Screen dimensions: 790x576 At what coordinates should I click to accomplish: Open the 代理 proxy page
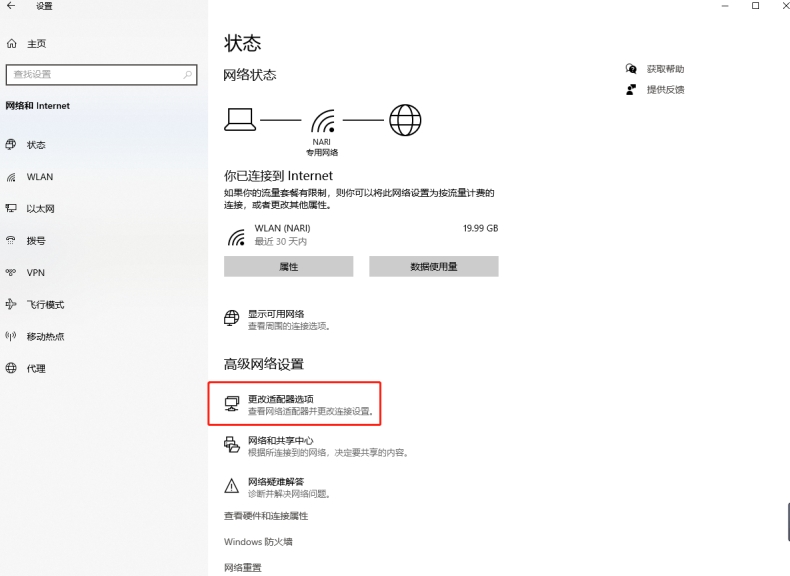[x=36, y=368]
